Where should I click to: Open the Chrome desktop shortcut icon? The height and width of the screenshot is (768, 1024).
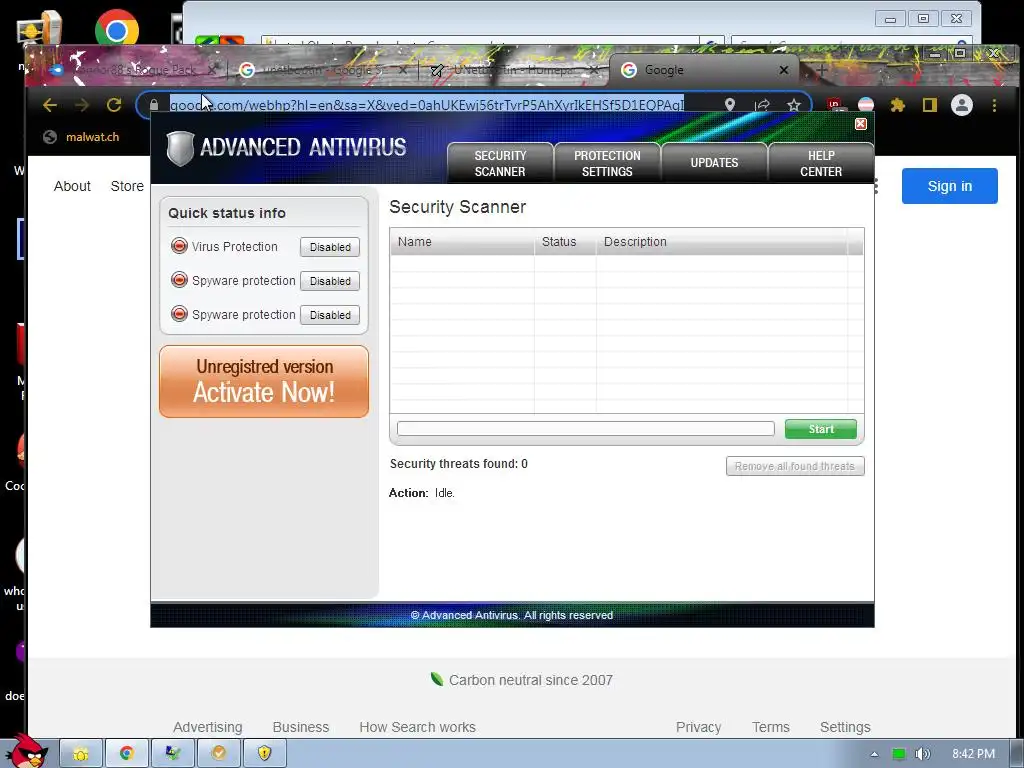point(117,29)
